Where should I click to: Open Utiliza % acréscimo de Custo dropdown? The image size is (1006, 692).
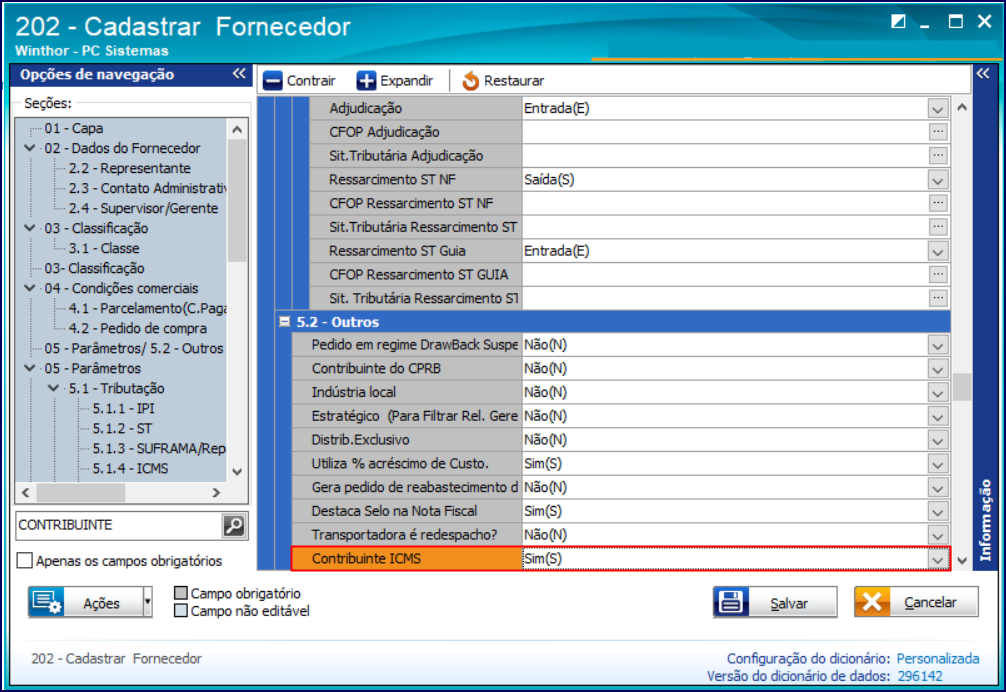point(938,464)
